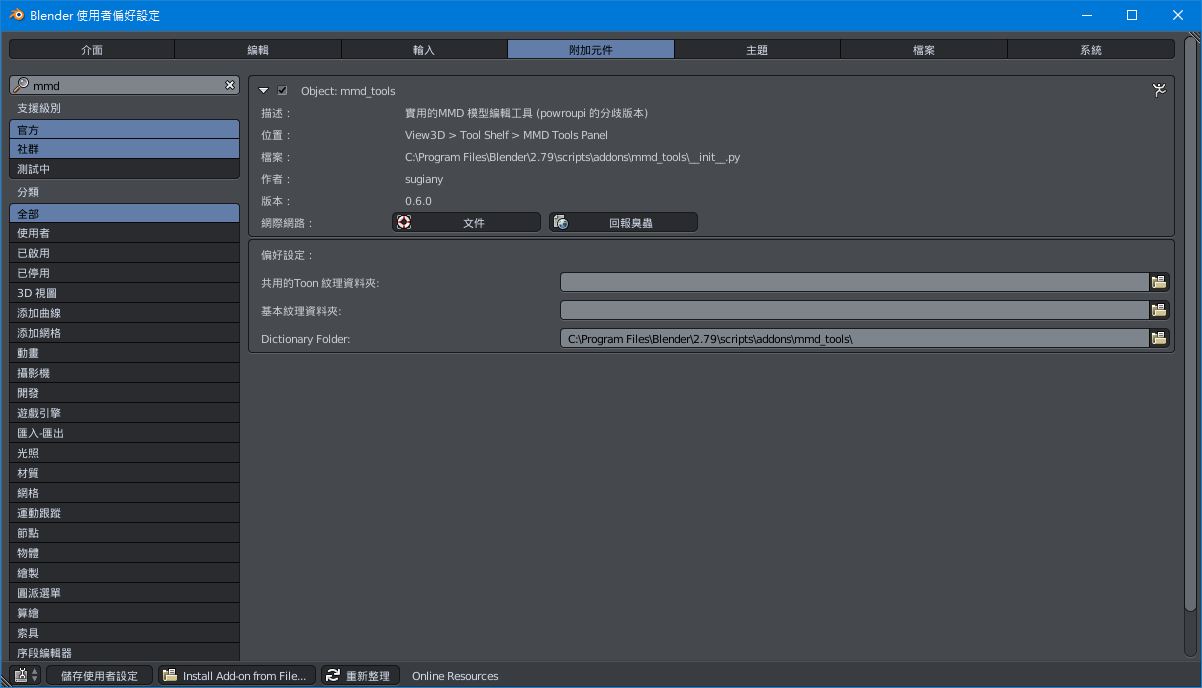Disable the mmd_tools add-on checkbox

click(282, 89)
